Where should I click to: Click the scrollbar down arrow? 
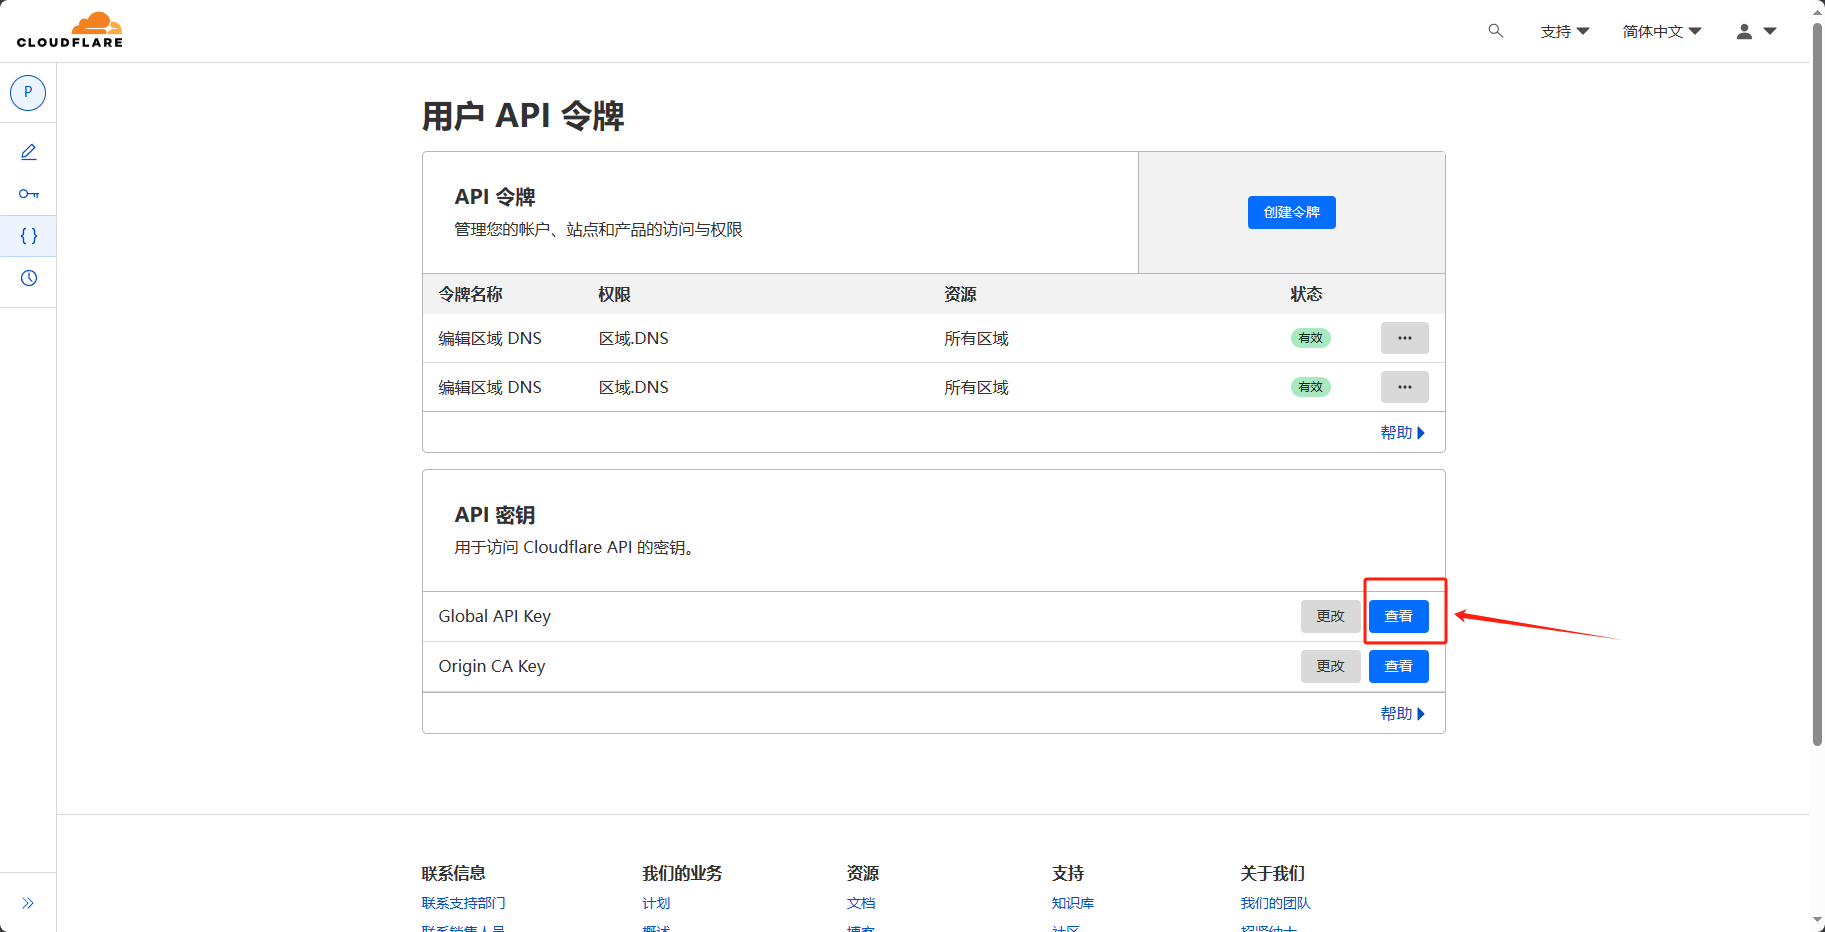pyautogui.click(x=1817, y=921)
